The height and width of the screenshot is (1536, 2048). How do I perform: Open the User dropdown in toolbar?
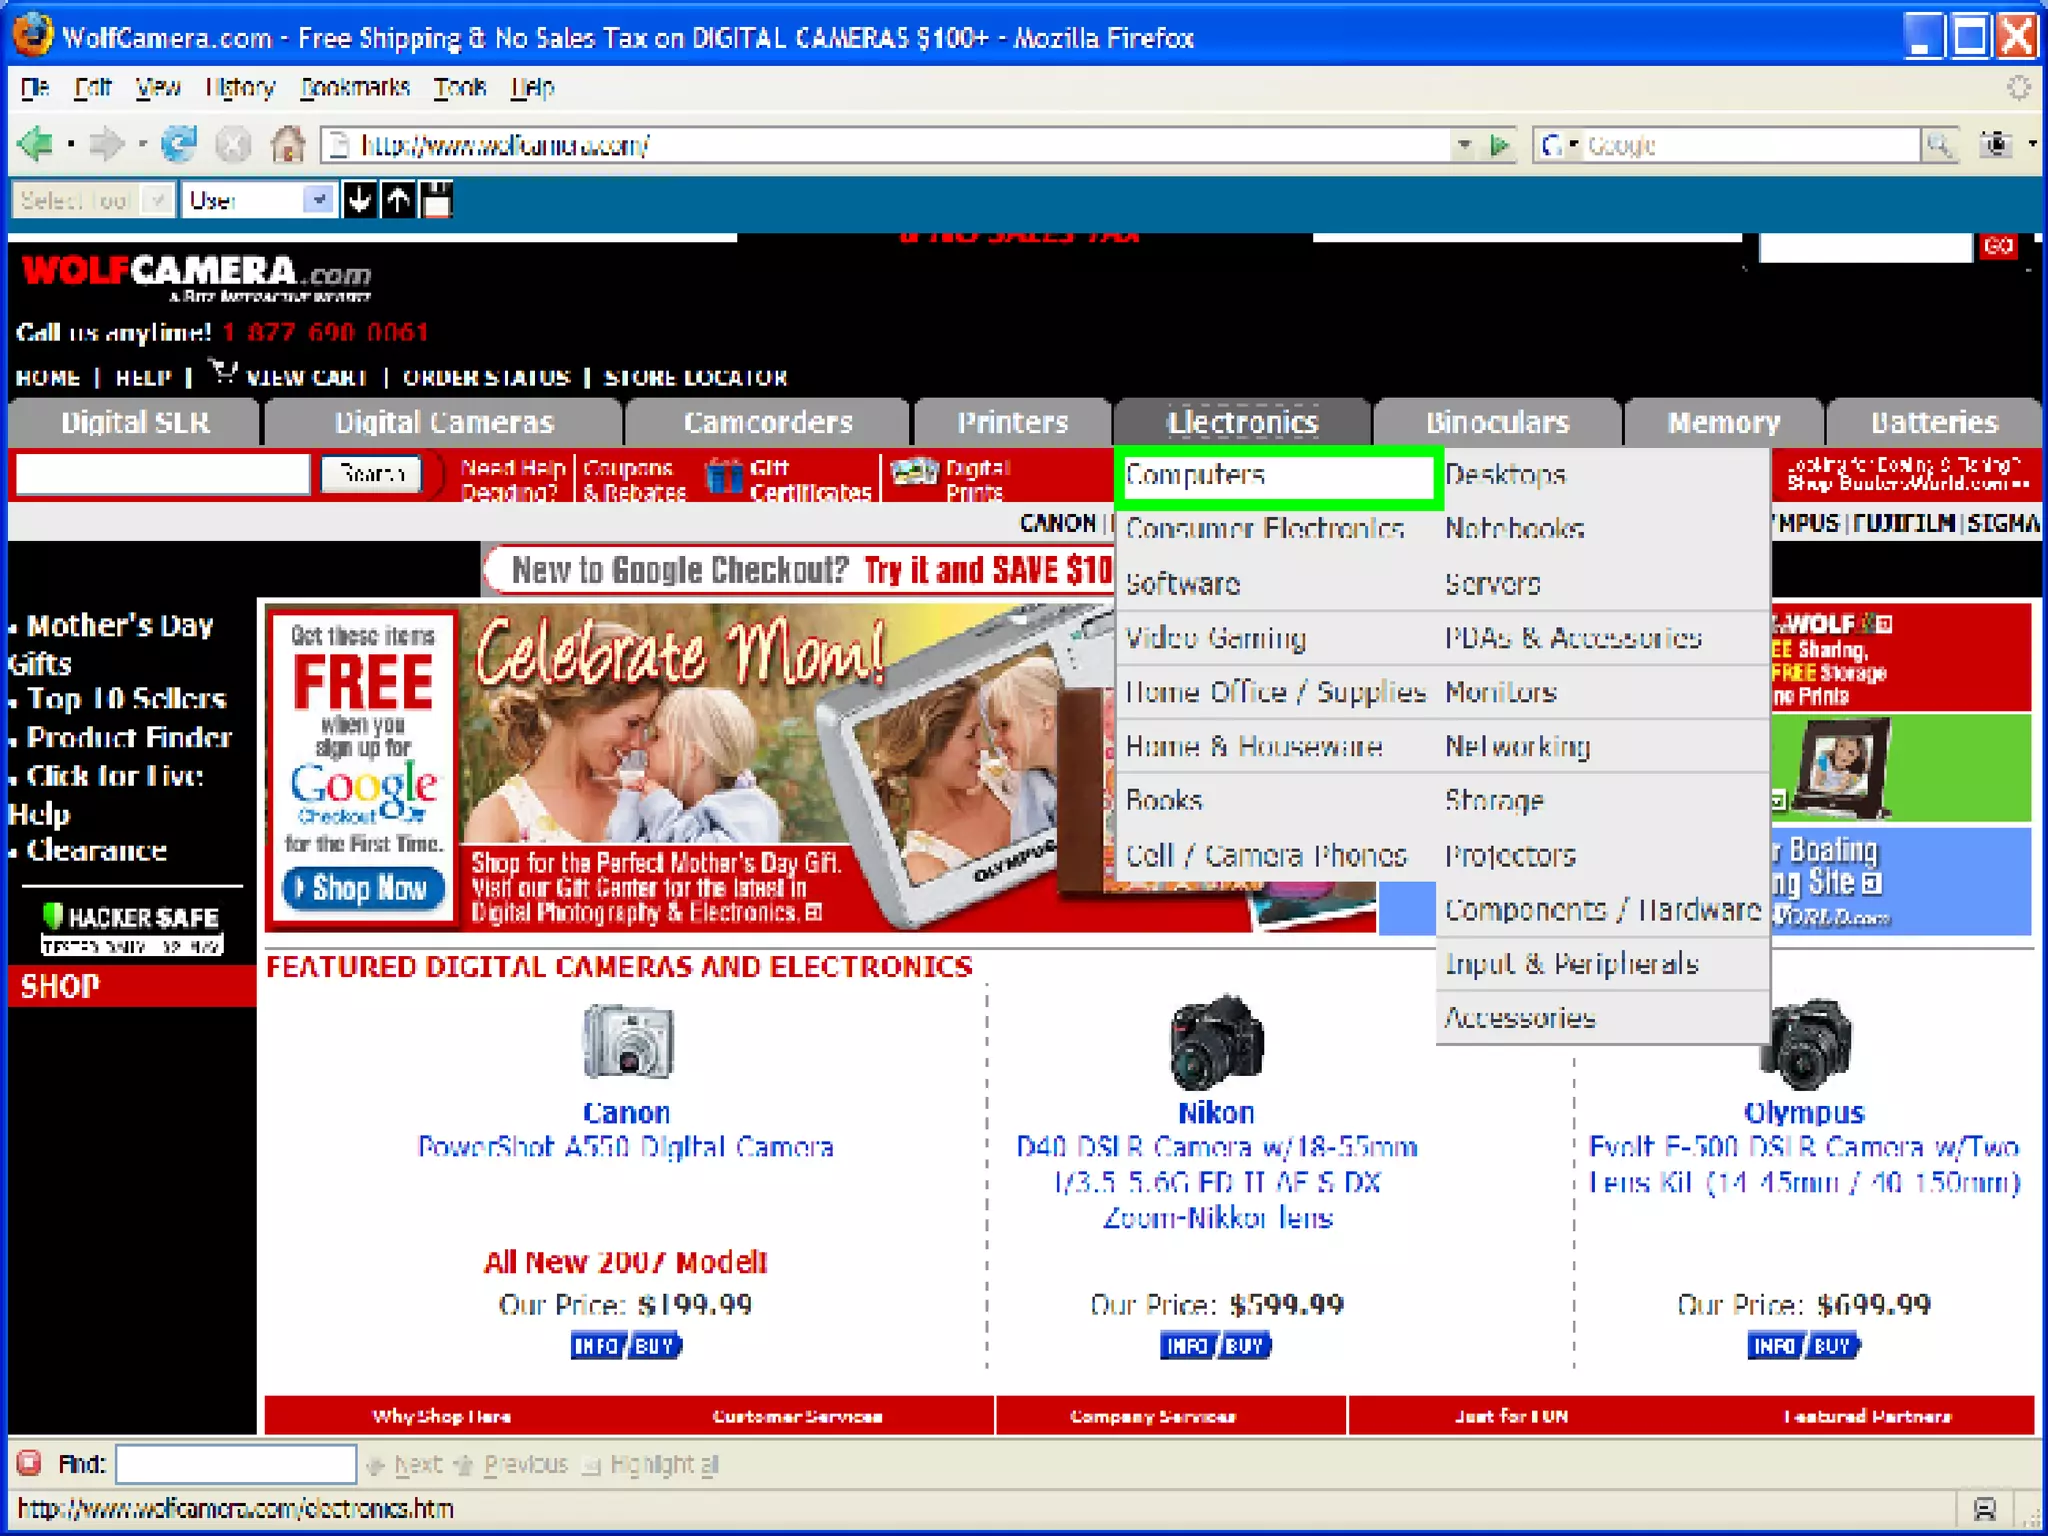[x=318, y=200]
